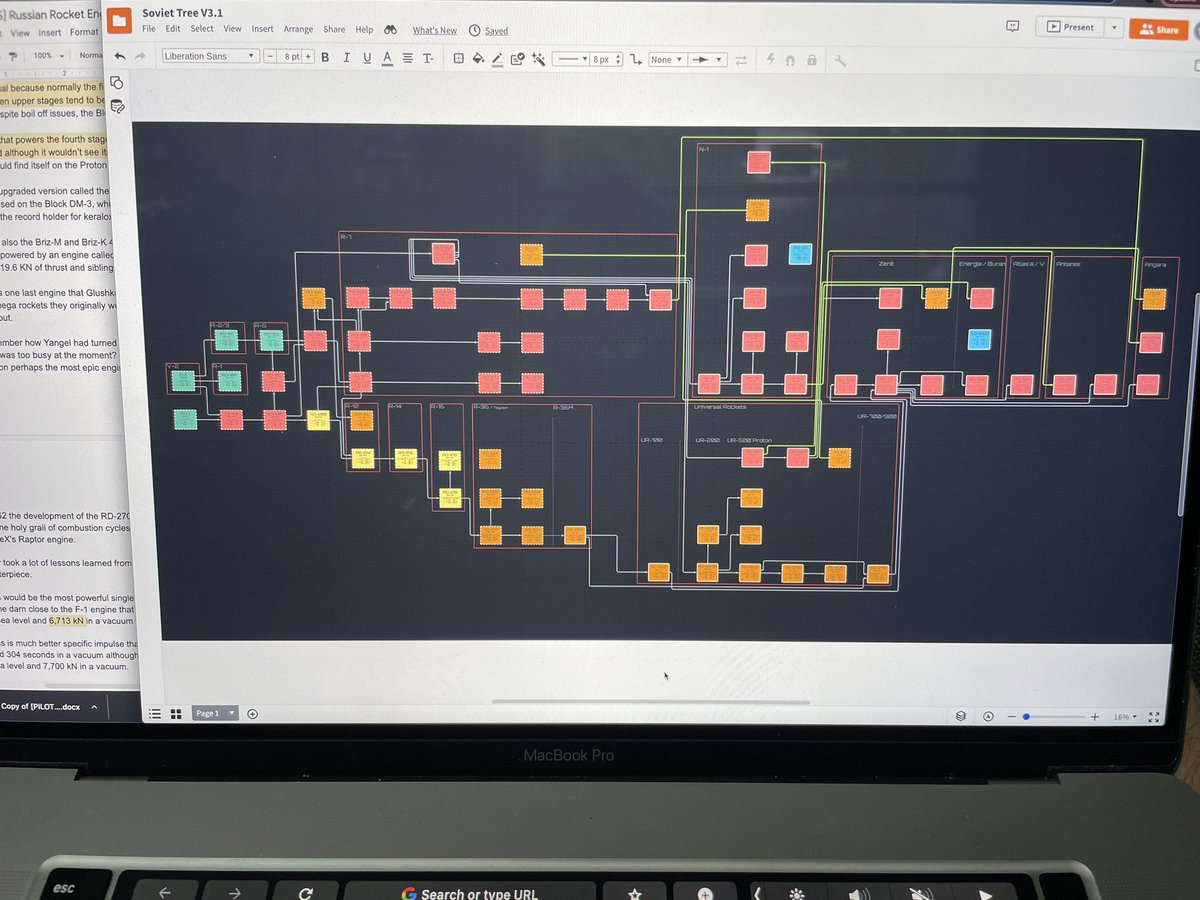Click the orange Share button
Screen dimensions: 1200x900
click(1158, 30)
